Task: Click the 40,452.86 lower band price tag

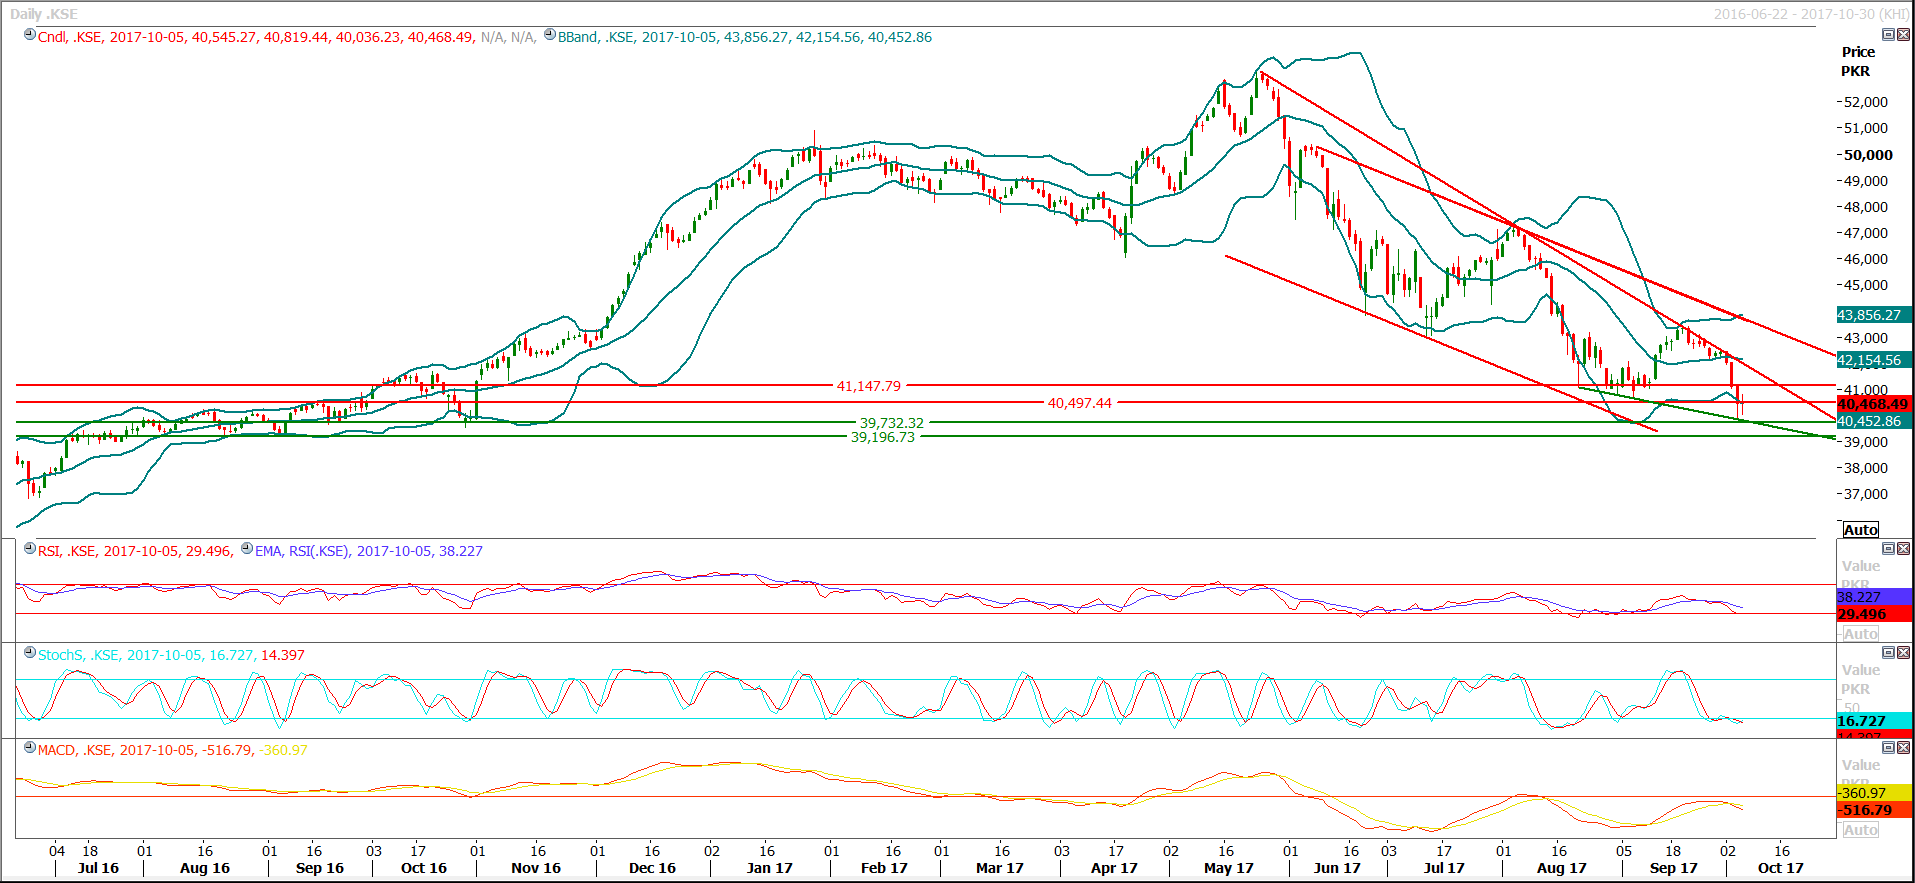Action: pyautogui.click(x=1874, y=421)
